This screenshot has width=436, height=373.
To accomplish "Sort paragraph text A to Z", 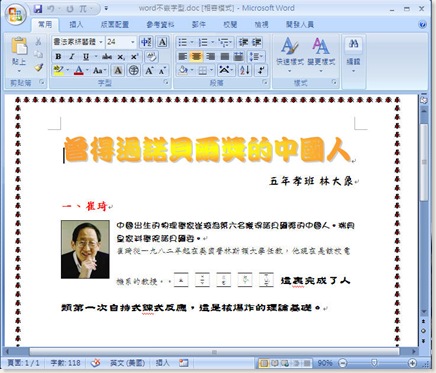I will point(245,70).
